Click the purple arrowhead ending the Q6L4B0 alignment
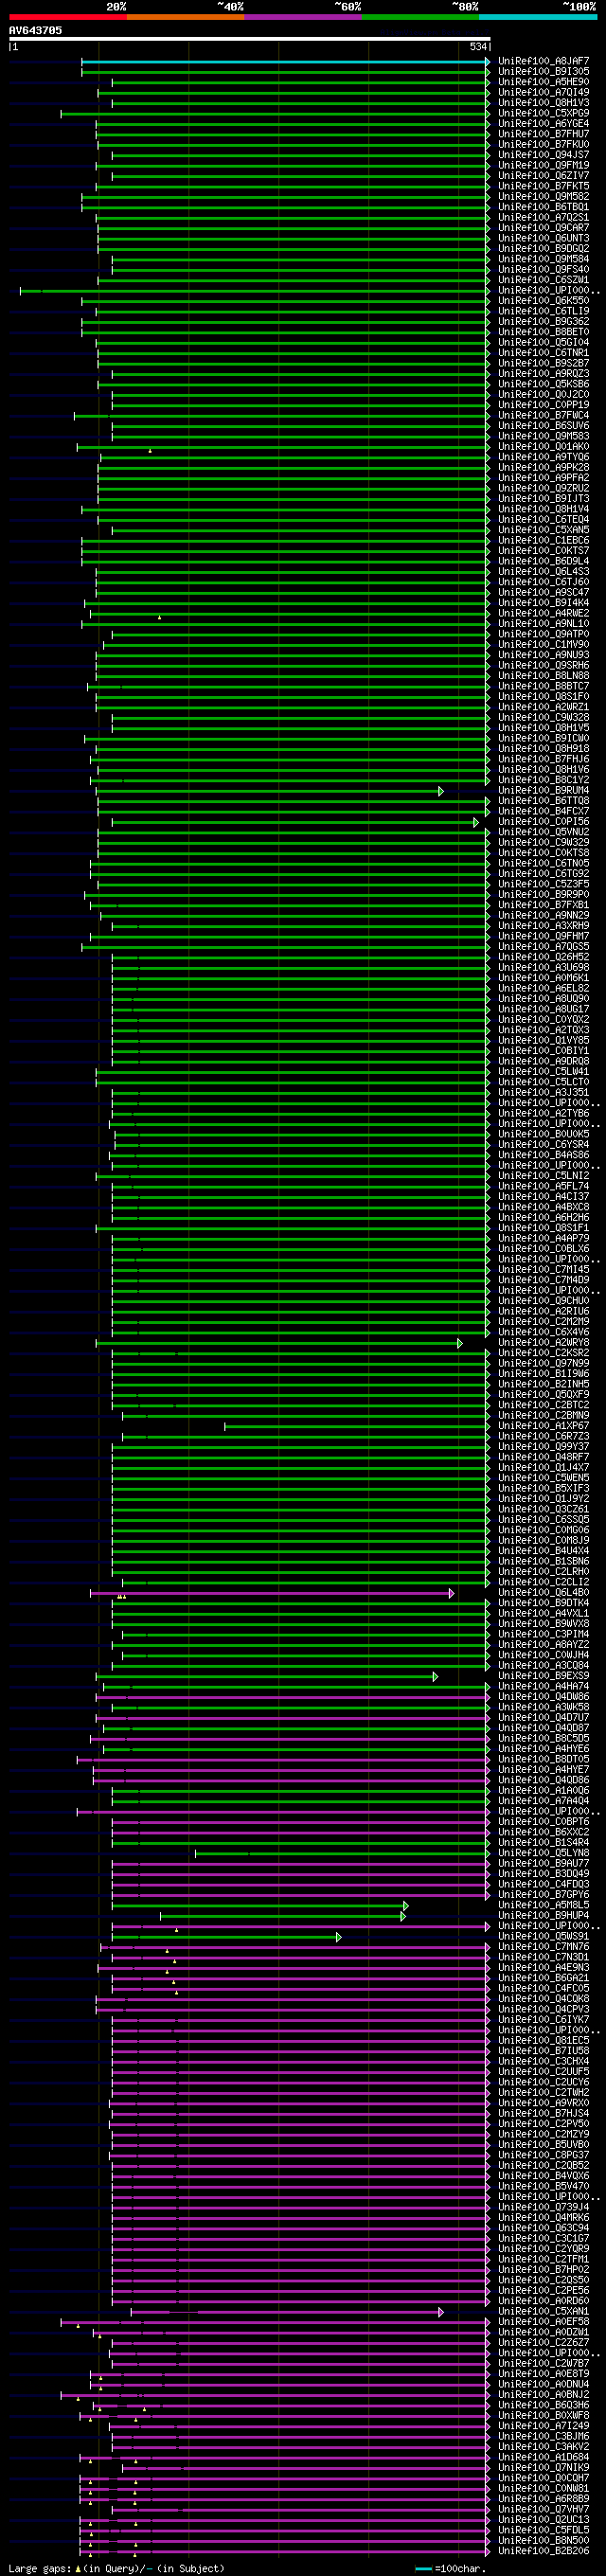The image size is (606, 2576). point(452,1593)
